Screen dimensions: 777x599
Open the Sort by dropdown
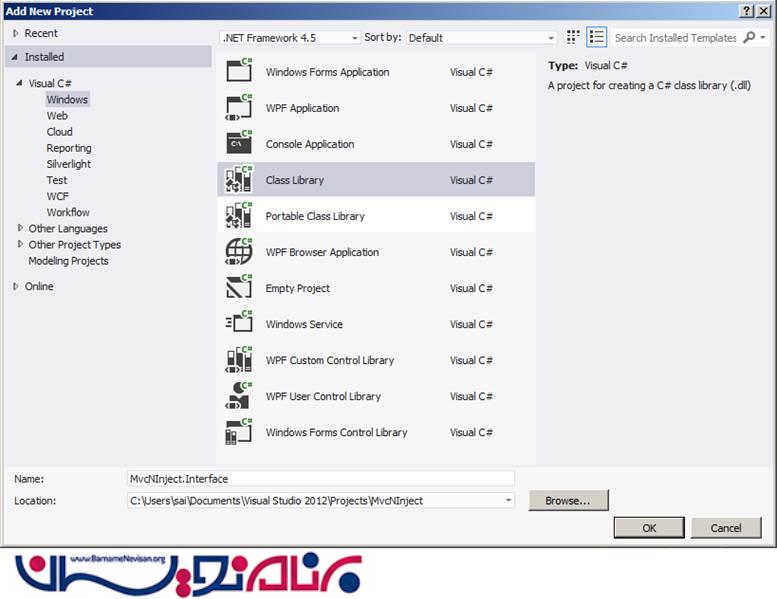point(480,38)
